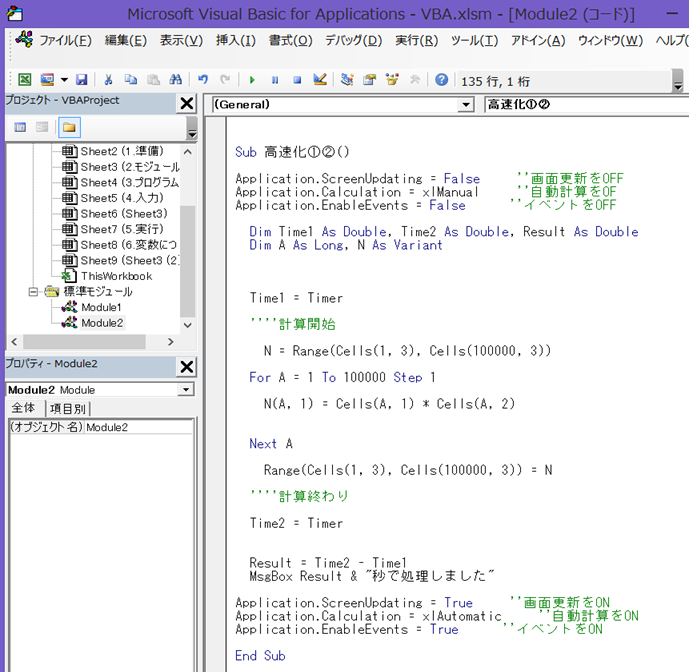Viewport: 689px width, 672px height.
Task: Click project tree scroll up arrow
Action: (x=188, y=152)
